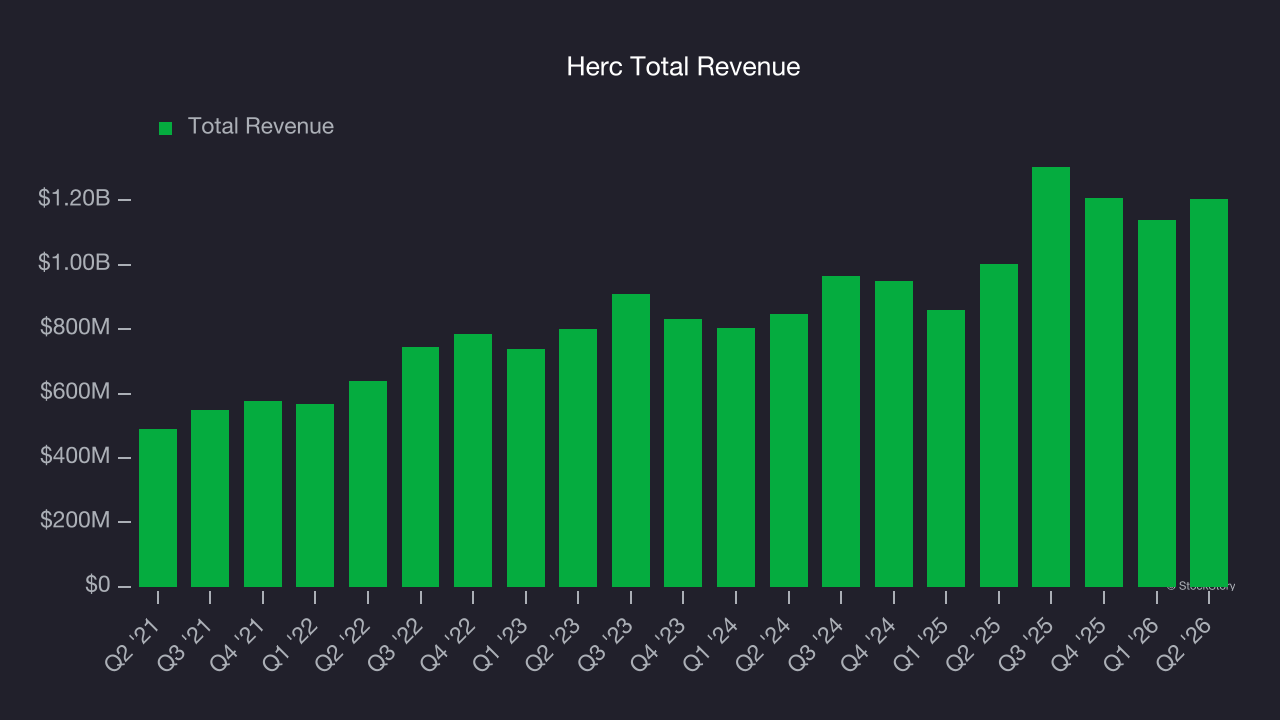Screen dimensions: 1280x720
Task: Click the Q1 '26 revenue bar
Action: (x=1157, y=403)
